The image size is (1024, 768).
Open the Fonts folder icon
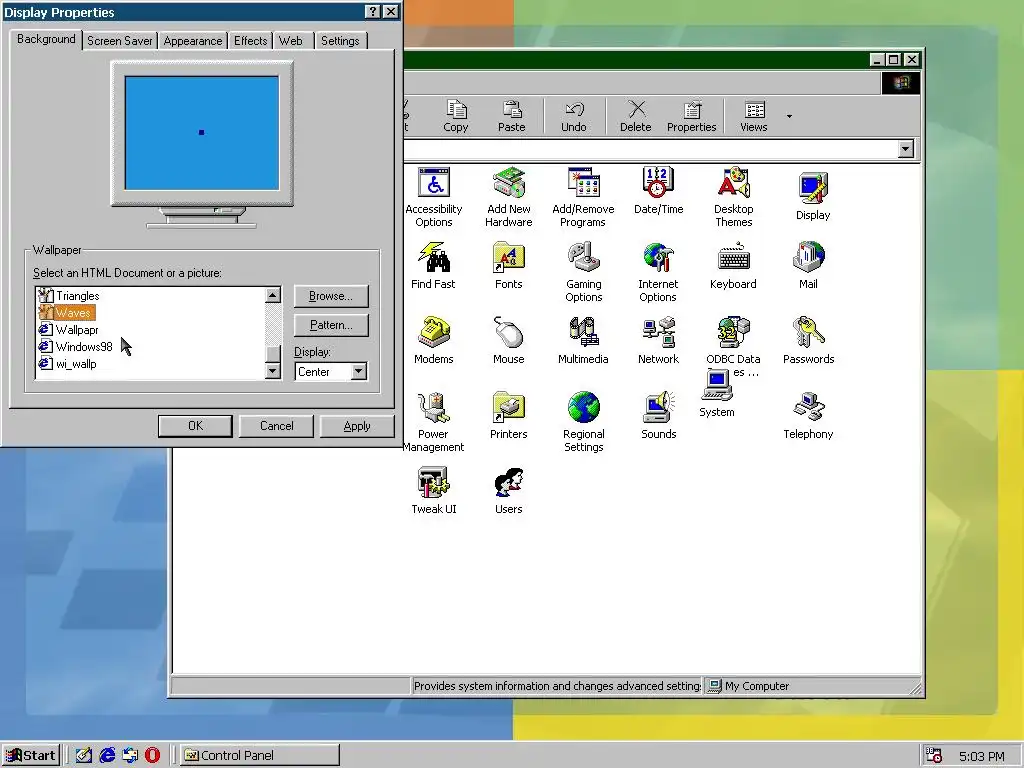509,266
